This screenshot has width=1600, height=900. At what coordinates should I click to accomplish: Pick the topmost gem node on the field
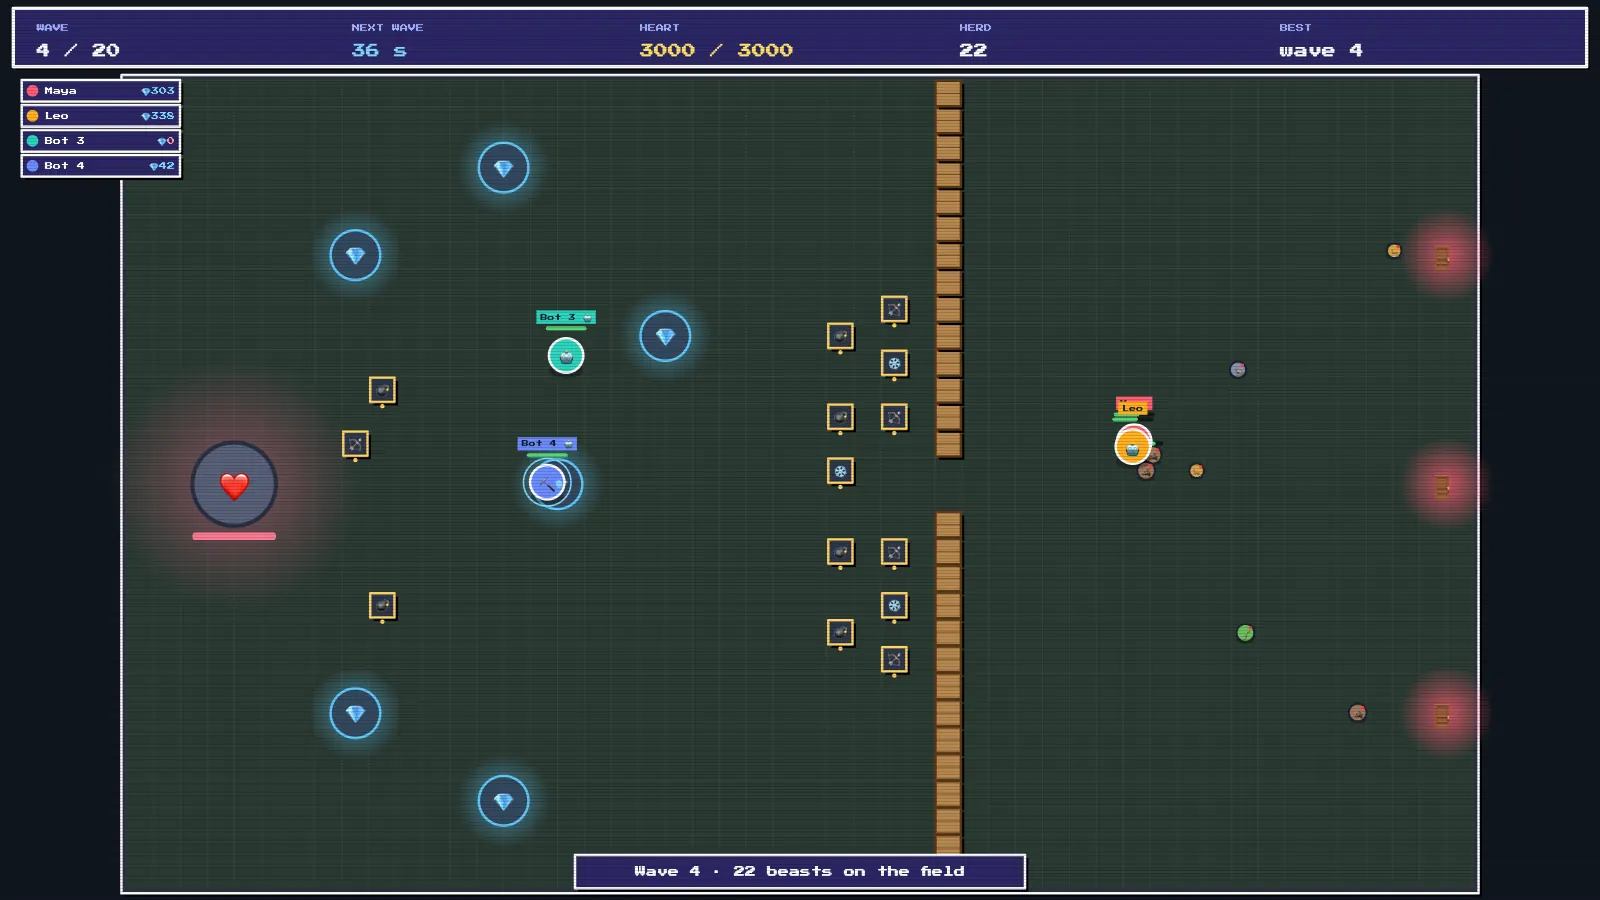[x=503, y=168]
